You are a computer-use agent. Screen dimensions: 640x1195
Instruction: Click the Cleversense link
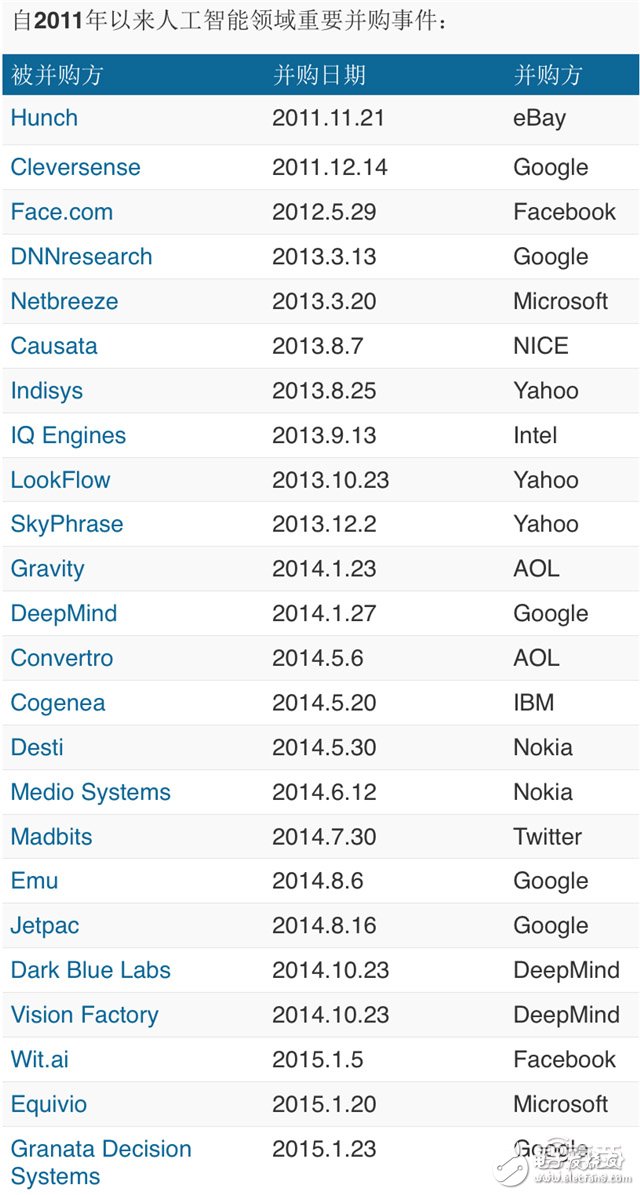point(75,167)
